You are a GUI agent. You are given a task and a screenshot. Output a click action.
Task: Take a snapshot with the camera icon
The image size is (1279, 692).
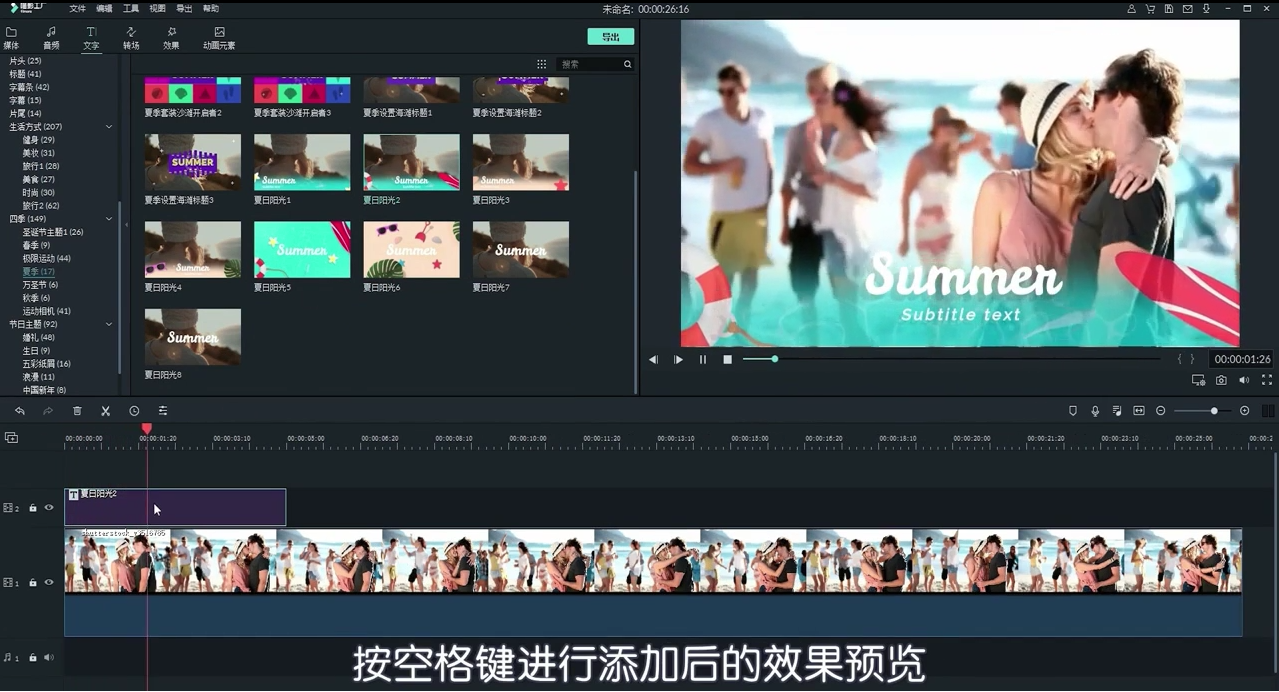[1222, 380]
